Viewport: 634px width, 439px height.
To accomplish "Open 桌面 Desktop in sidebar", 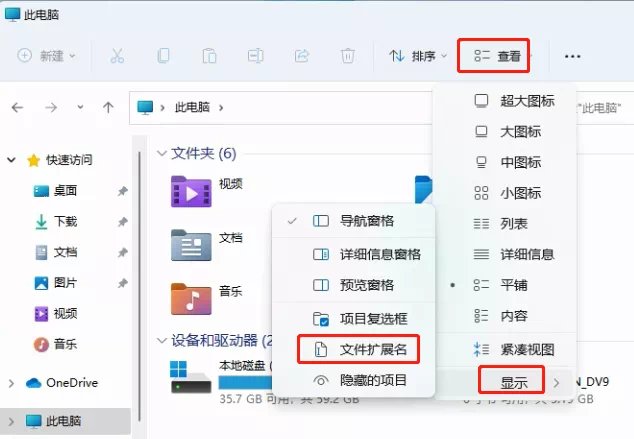I will pyautogui.click(x=55, y=190).
